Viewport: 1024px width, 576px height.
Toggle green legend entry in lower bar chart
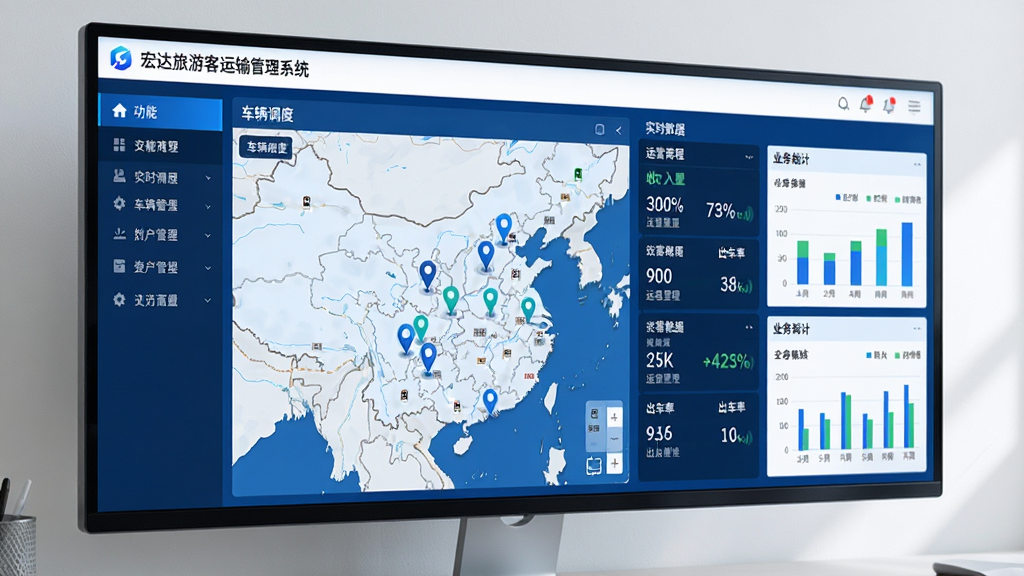coord(908,356)
